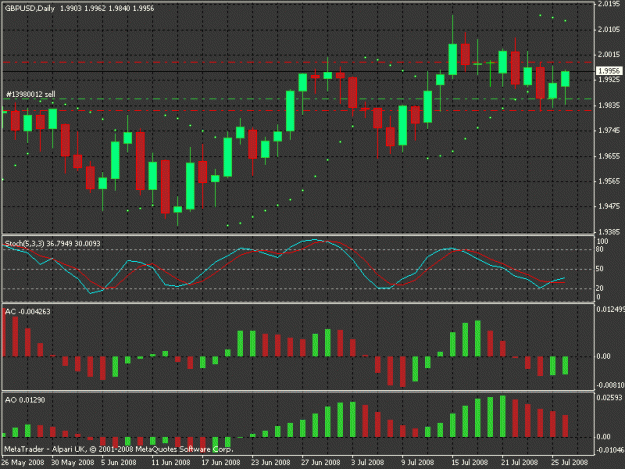Click the Stochastic 80 level label
The height and width of the screenshot is (469, 625).
pyautogui.click(x=599, y=249)
